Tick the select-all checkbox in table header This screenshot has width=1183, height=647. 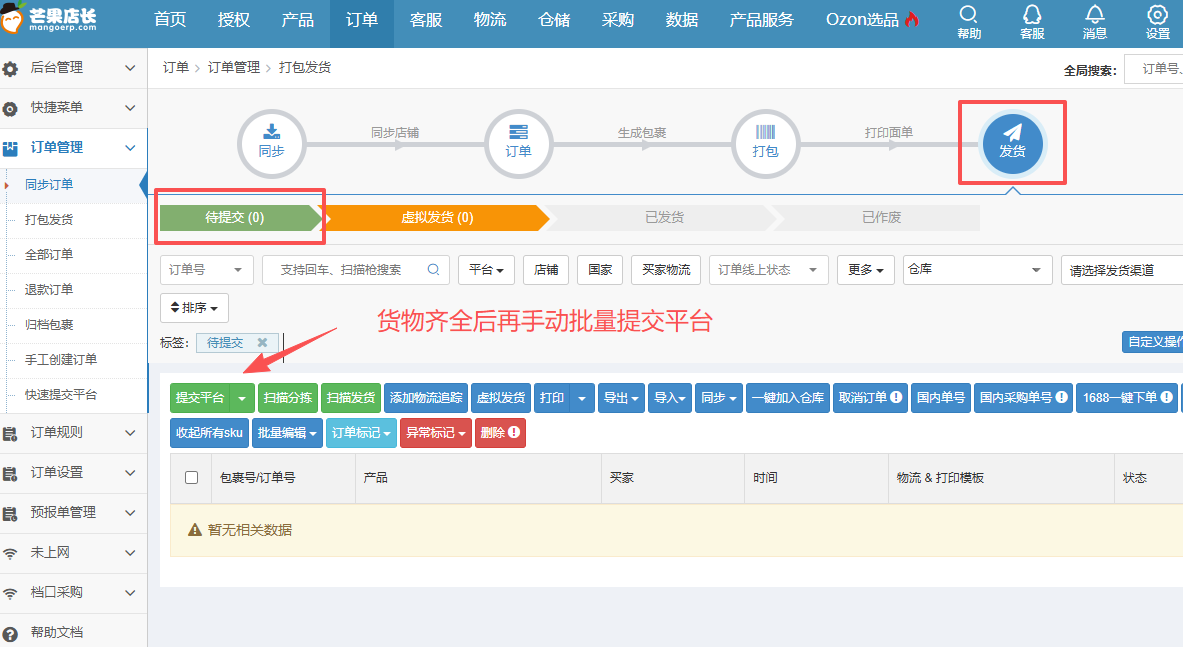(192, 478)
